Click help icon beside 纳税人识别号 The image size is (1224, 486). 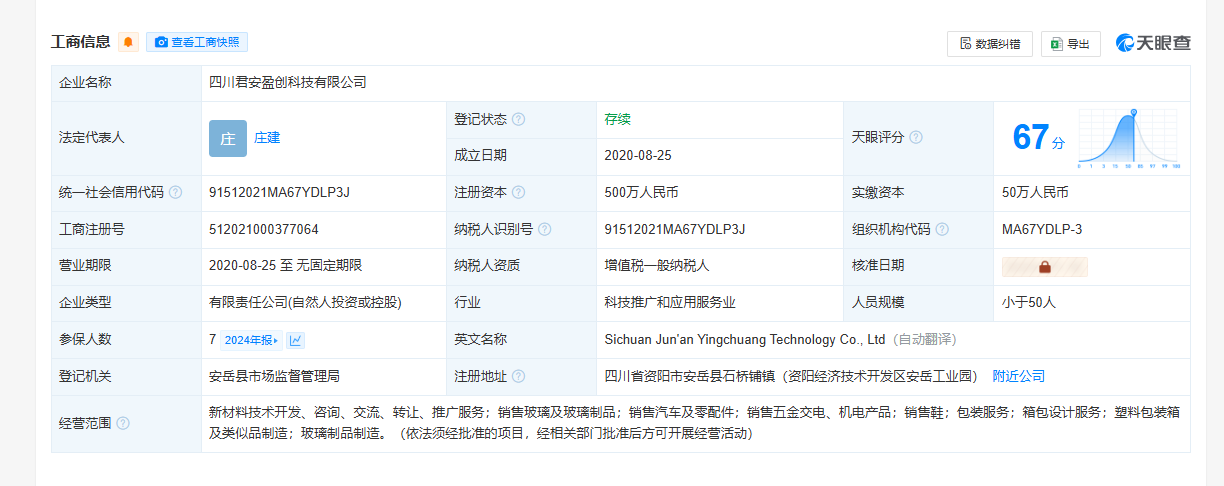tap(544, 229)
